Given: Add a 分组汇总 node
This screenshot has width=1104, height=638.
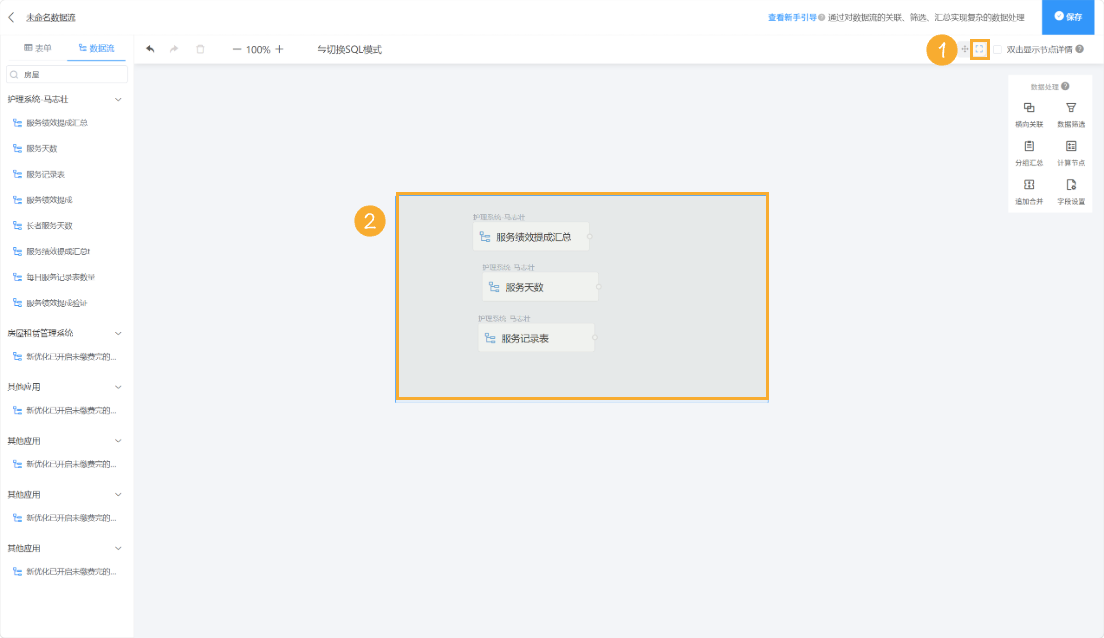Looking at the screenshot, I should click(1029, 154).
